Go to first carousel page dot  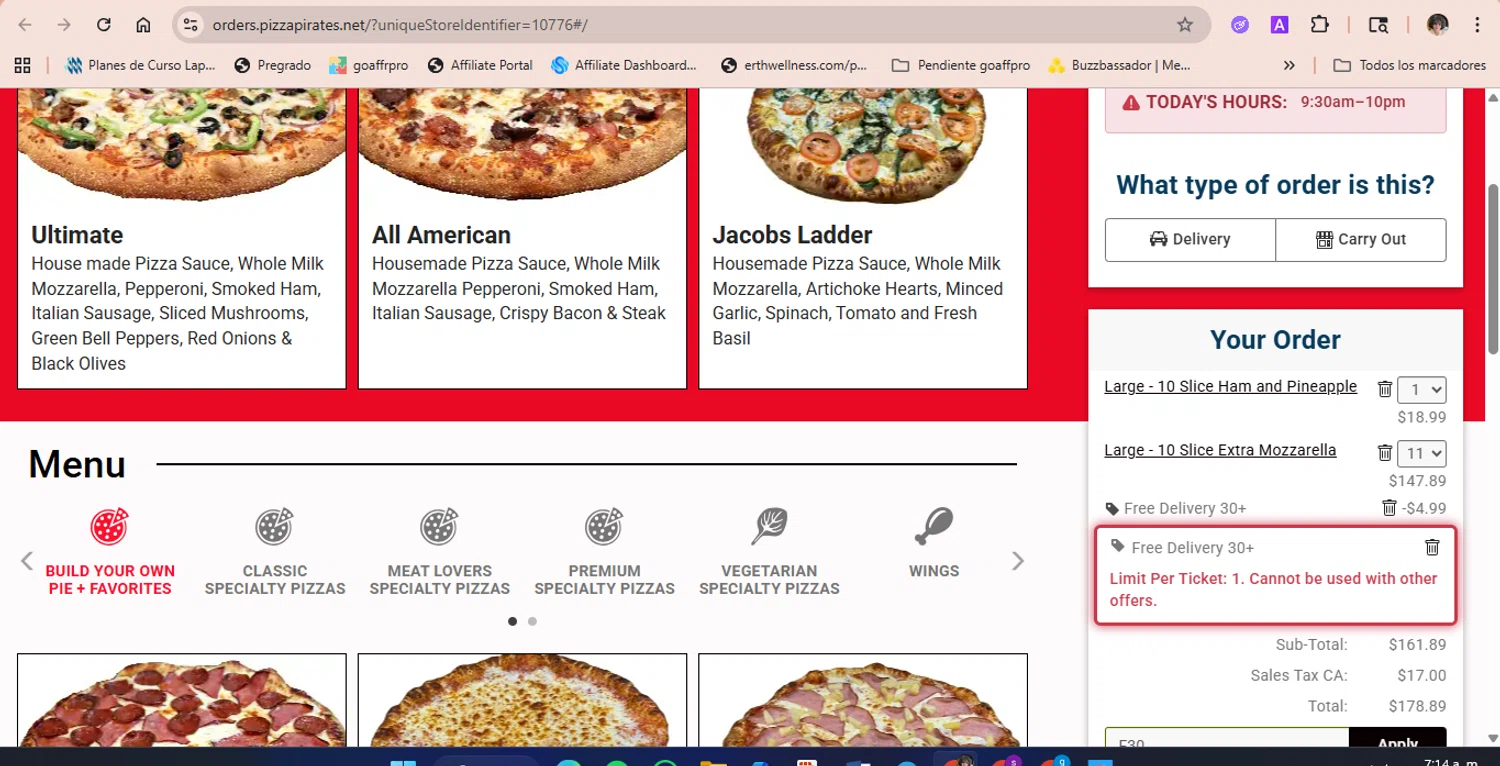pos(512,621)
